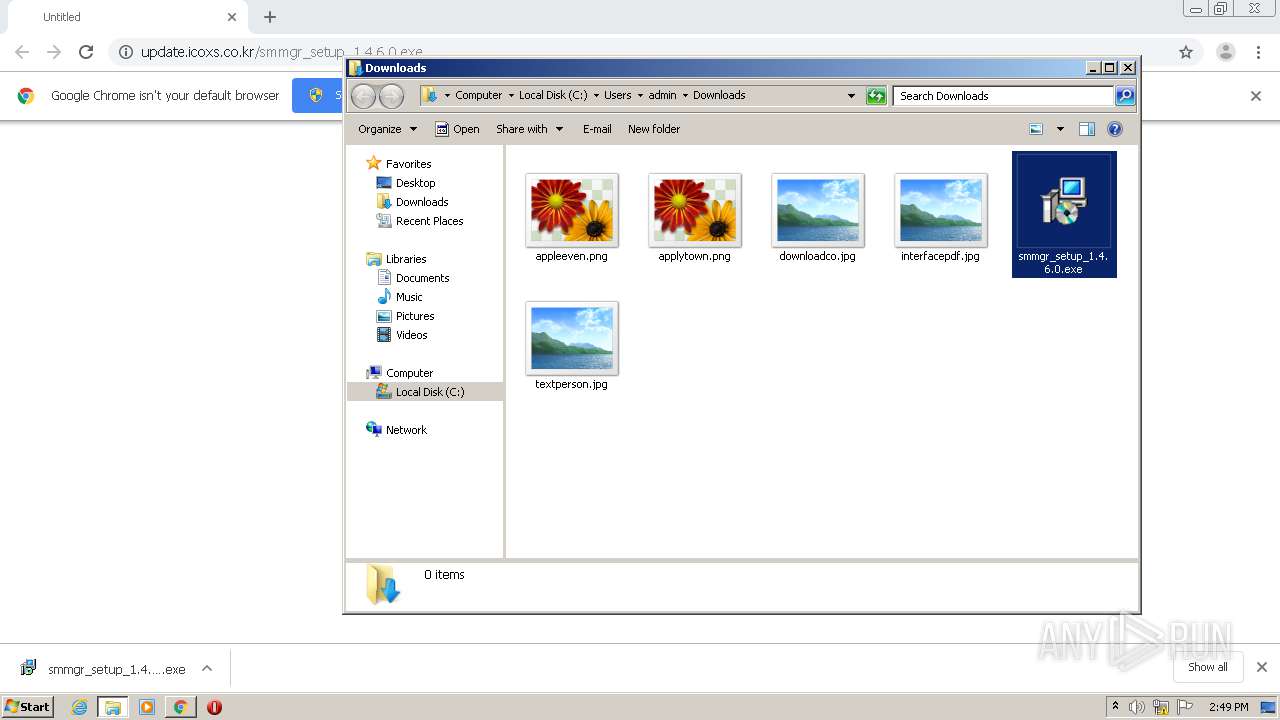Change the view with the view icon
This screenshot has height=720, width=1280.
pos(1037,129)
